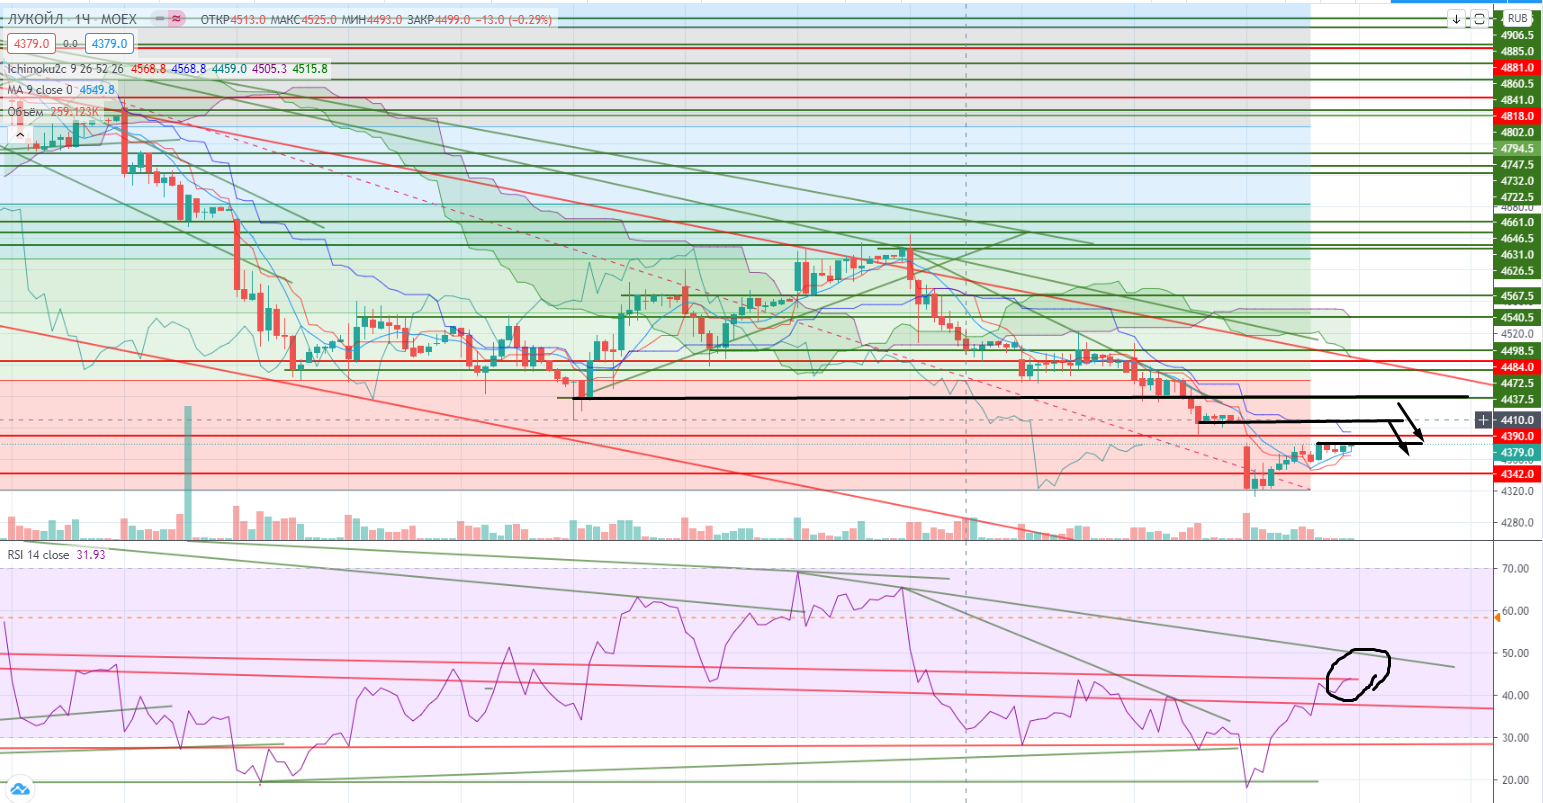Click the pink approximate-equals market status icon
Viewport: 1543px width, 803px height.
[x=177, y=19]
